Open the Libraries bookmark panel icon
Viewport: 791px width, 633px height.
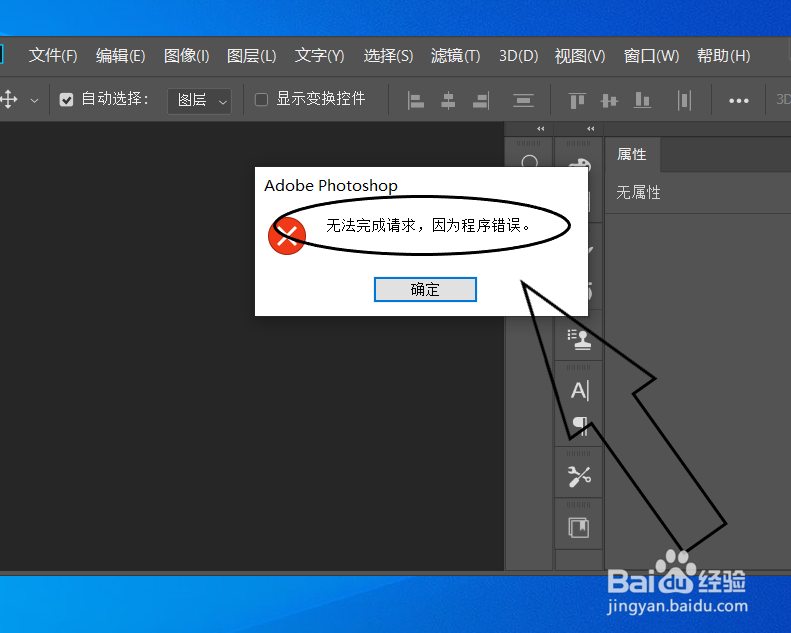click(579, 528)
